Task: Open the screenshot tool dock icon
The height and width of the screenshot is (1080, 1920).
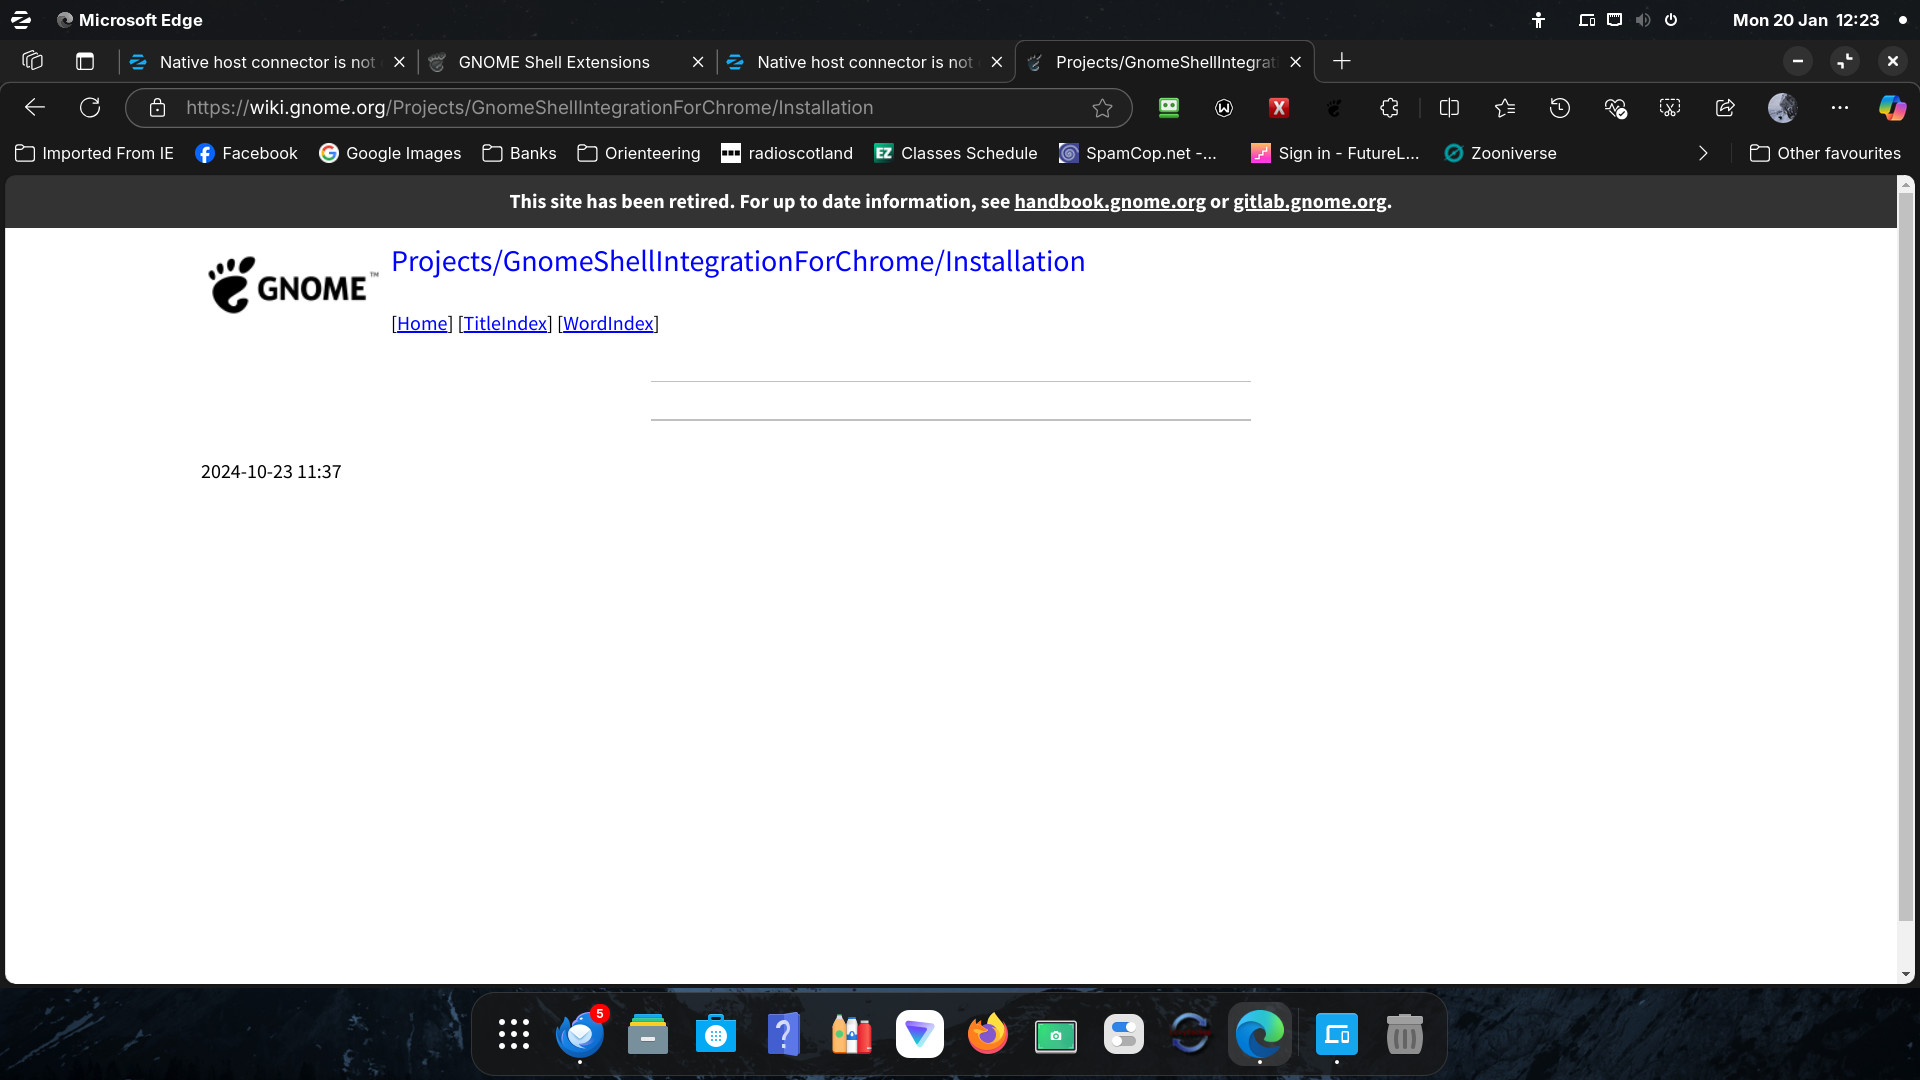Action: tap(1056, 1034)
